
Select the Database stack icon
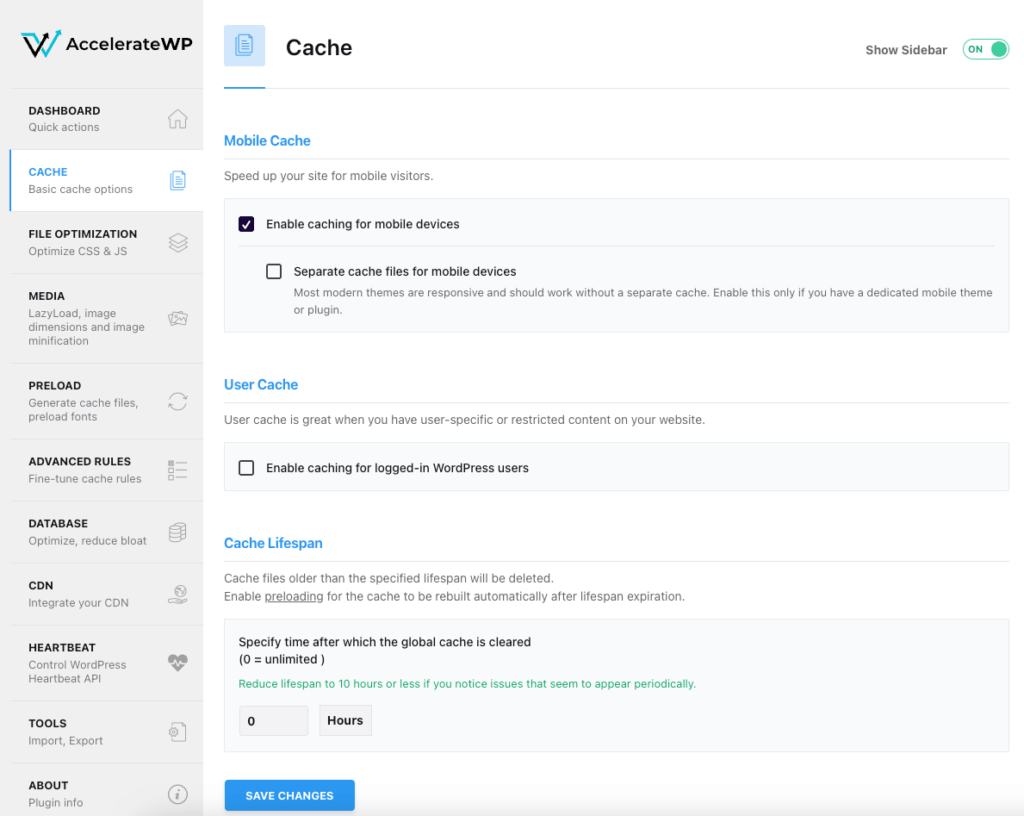[178, 531]
